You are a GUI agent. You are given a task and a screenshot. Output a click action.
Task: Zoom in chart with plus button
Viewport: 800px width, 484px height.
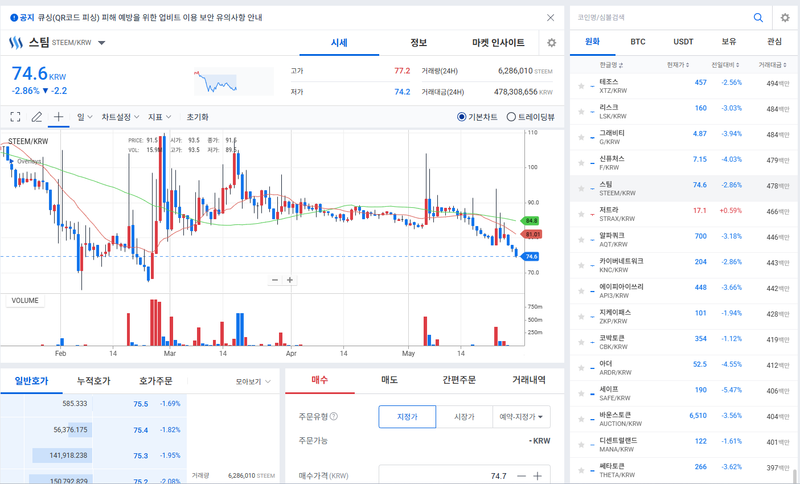pos(290,280)
